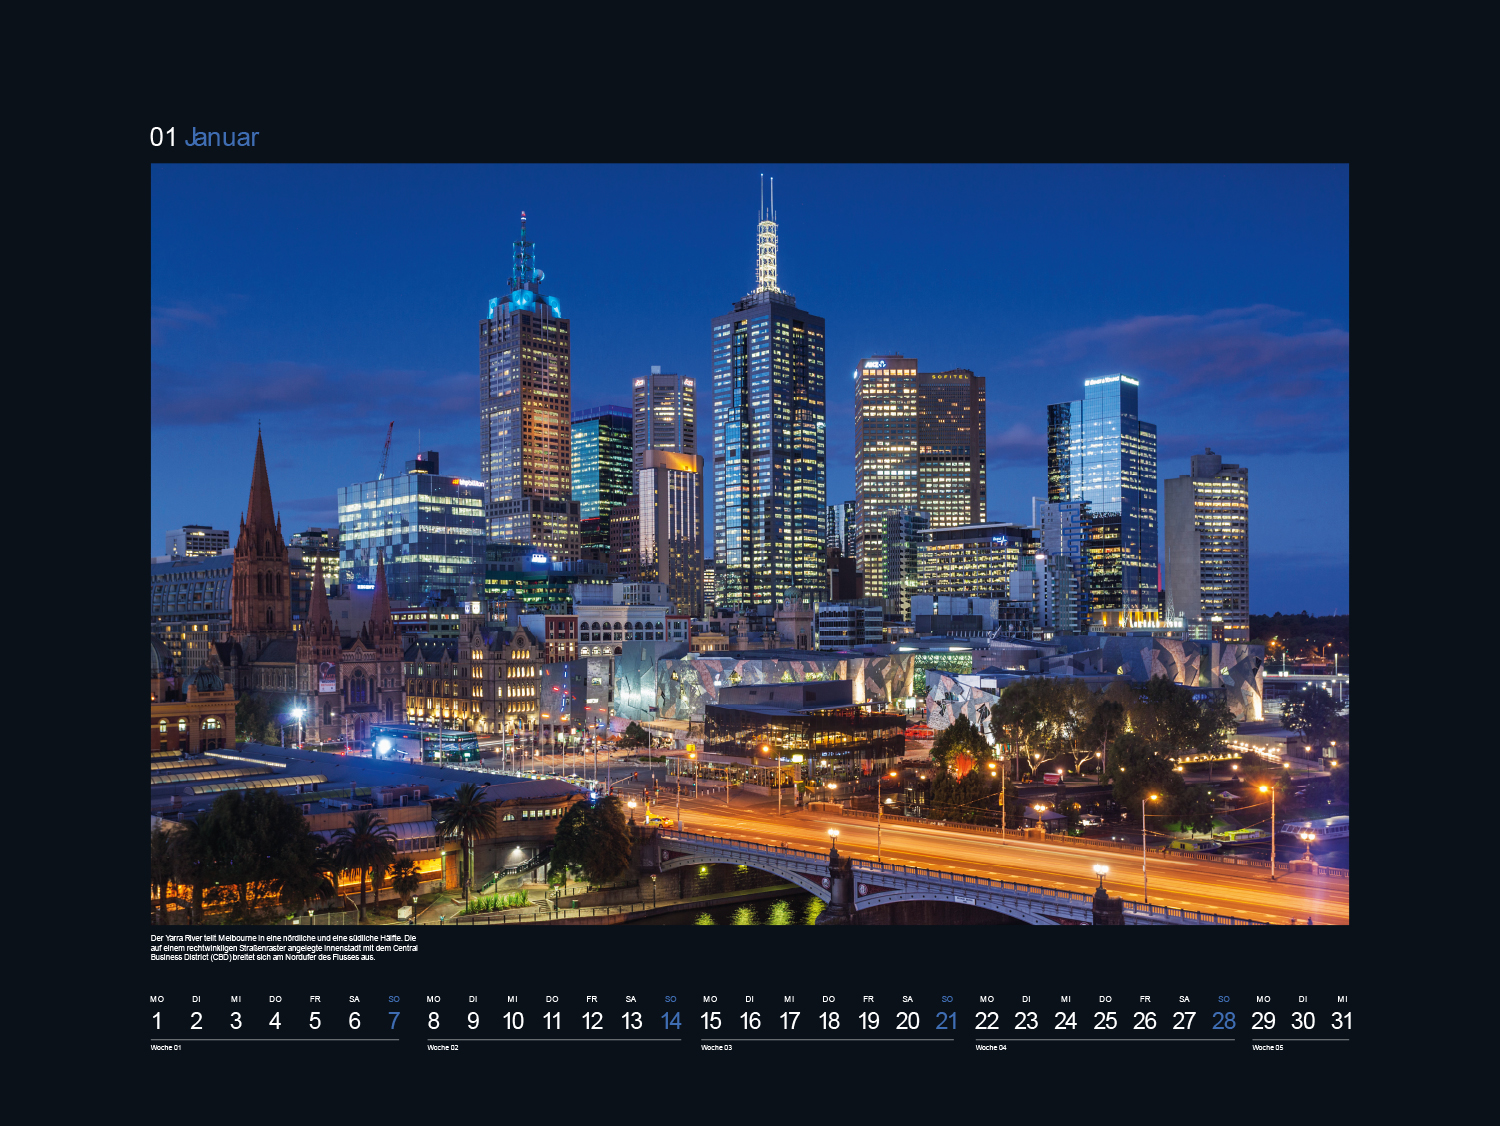Select Sunday the 21st

[947, 1021]
